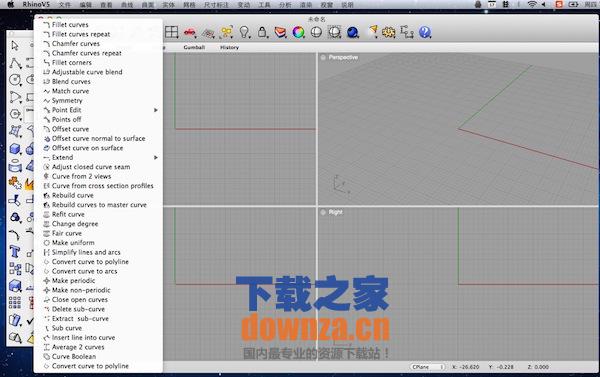Click the spotlight icon in toolbar
The image size is (600, 377).
pos(372,32)
